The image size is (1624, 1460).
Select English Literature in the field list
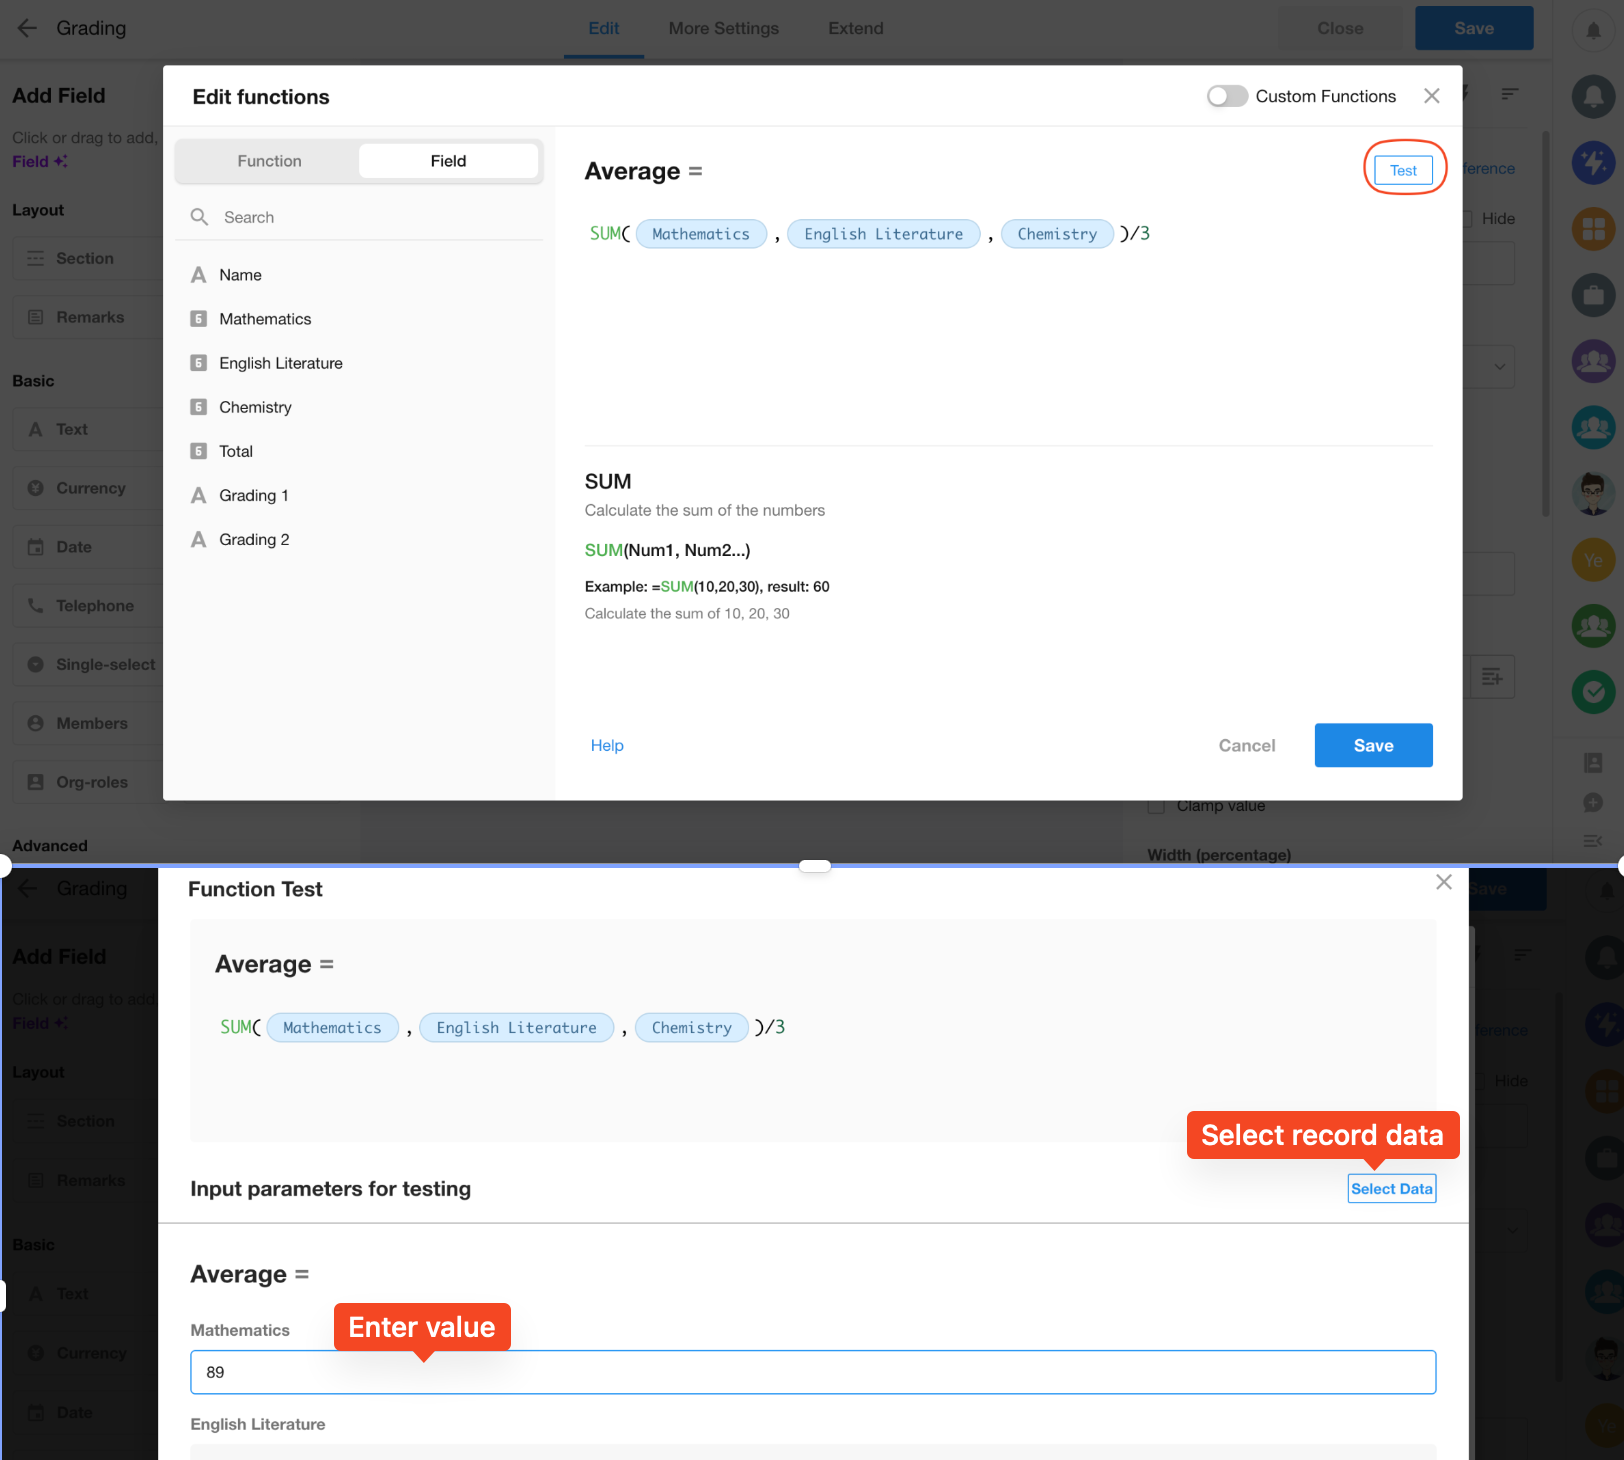(x=281, y=363)
